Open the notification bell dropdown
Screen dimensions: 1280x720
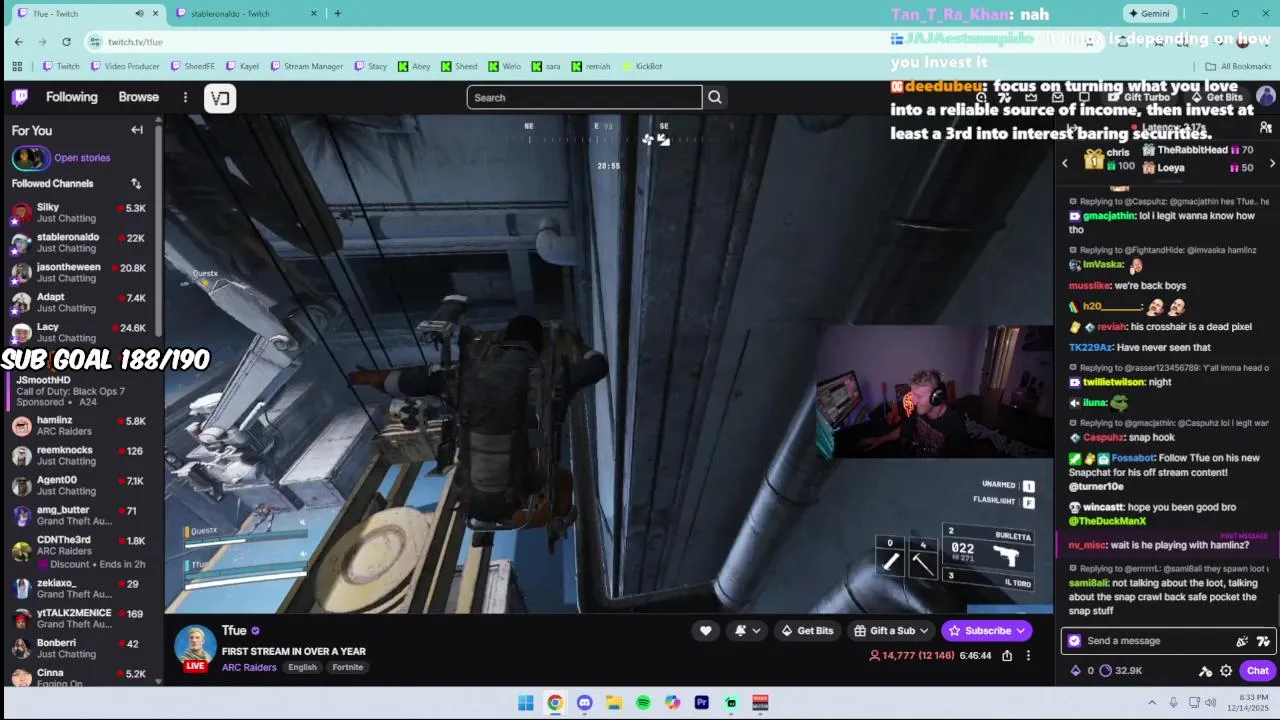click(x=749, y=630)
